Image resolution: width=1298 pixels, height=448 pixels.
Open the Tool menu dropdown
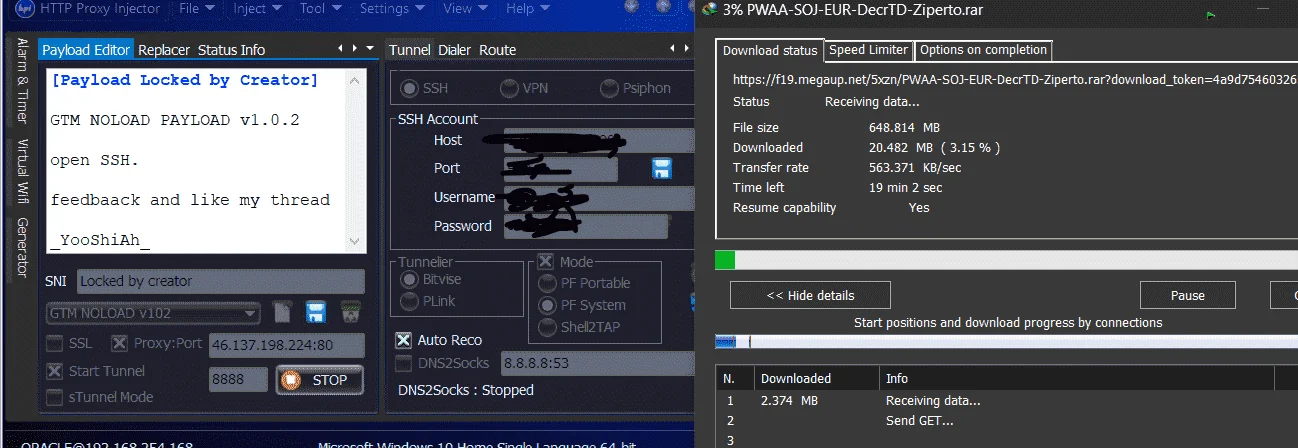click(320, 9)
